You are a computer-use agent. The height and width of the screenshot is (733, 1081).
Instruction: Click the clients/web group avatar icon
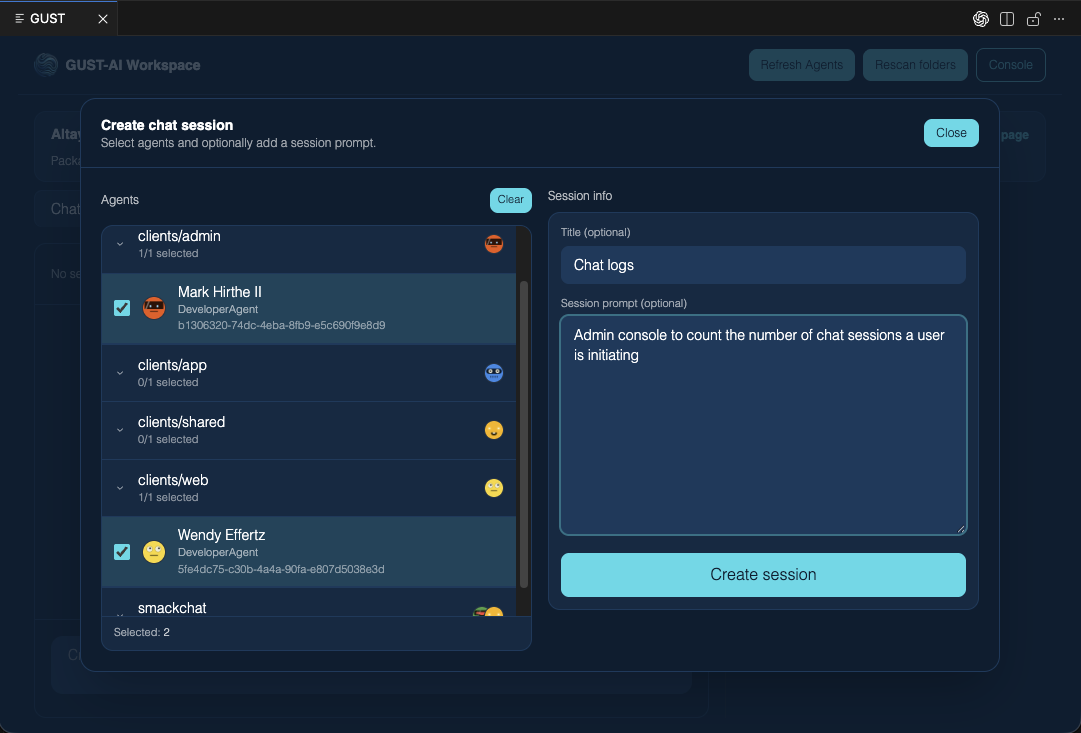pyautogui.click(x=494, y=488)
